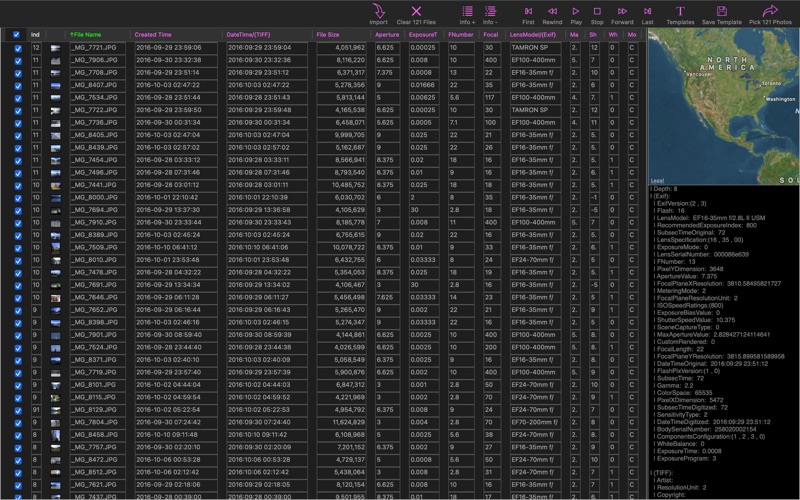This screenshot has width=800, height=500.
Task: Click the Rewind playback icon
Action: pyautogui.click(x=552, y=11)
